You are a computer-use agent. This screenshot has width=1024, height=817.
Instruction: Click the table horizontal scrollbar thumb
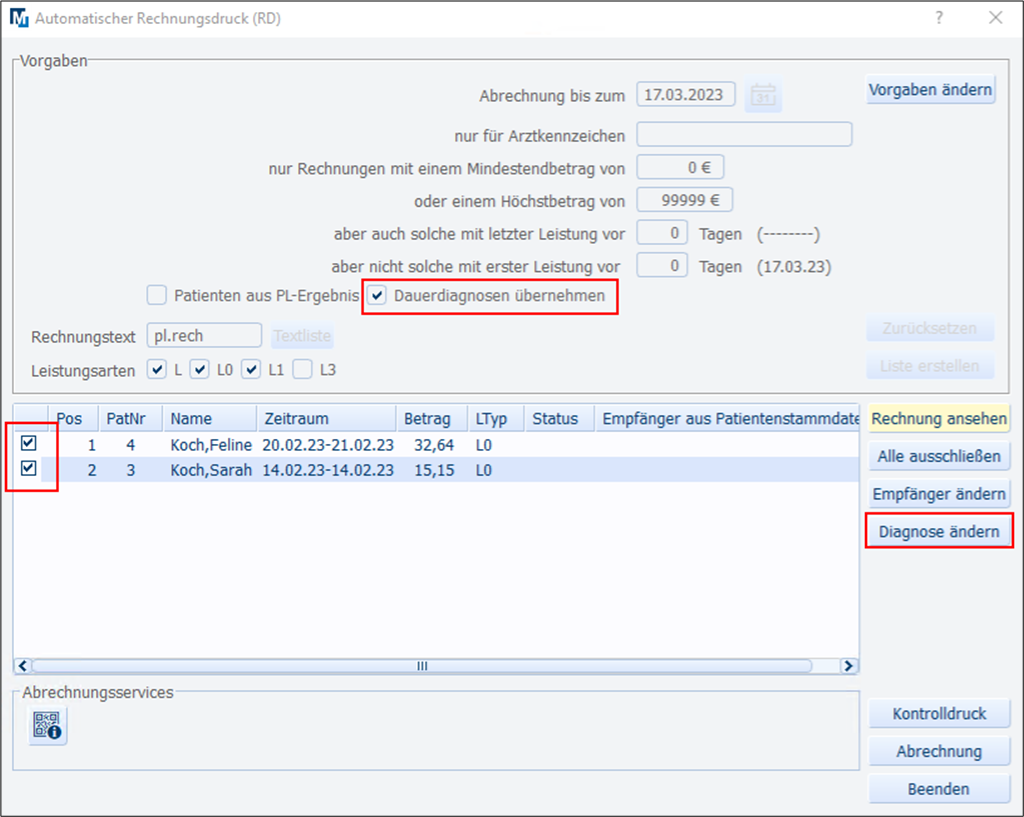(422, 665)
